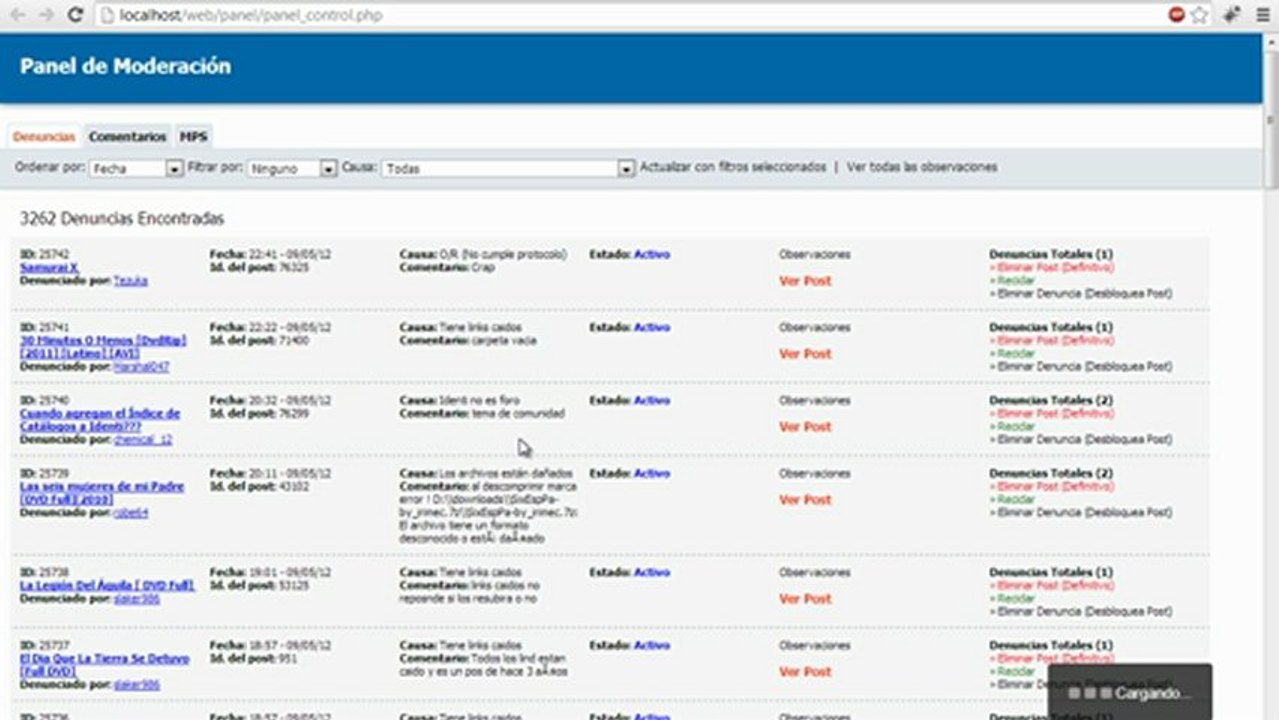Click the red AdBlock stop icon
The width and height of the screenshot is (1279, 720).
1177,15
